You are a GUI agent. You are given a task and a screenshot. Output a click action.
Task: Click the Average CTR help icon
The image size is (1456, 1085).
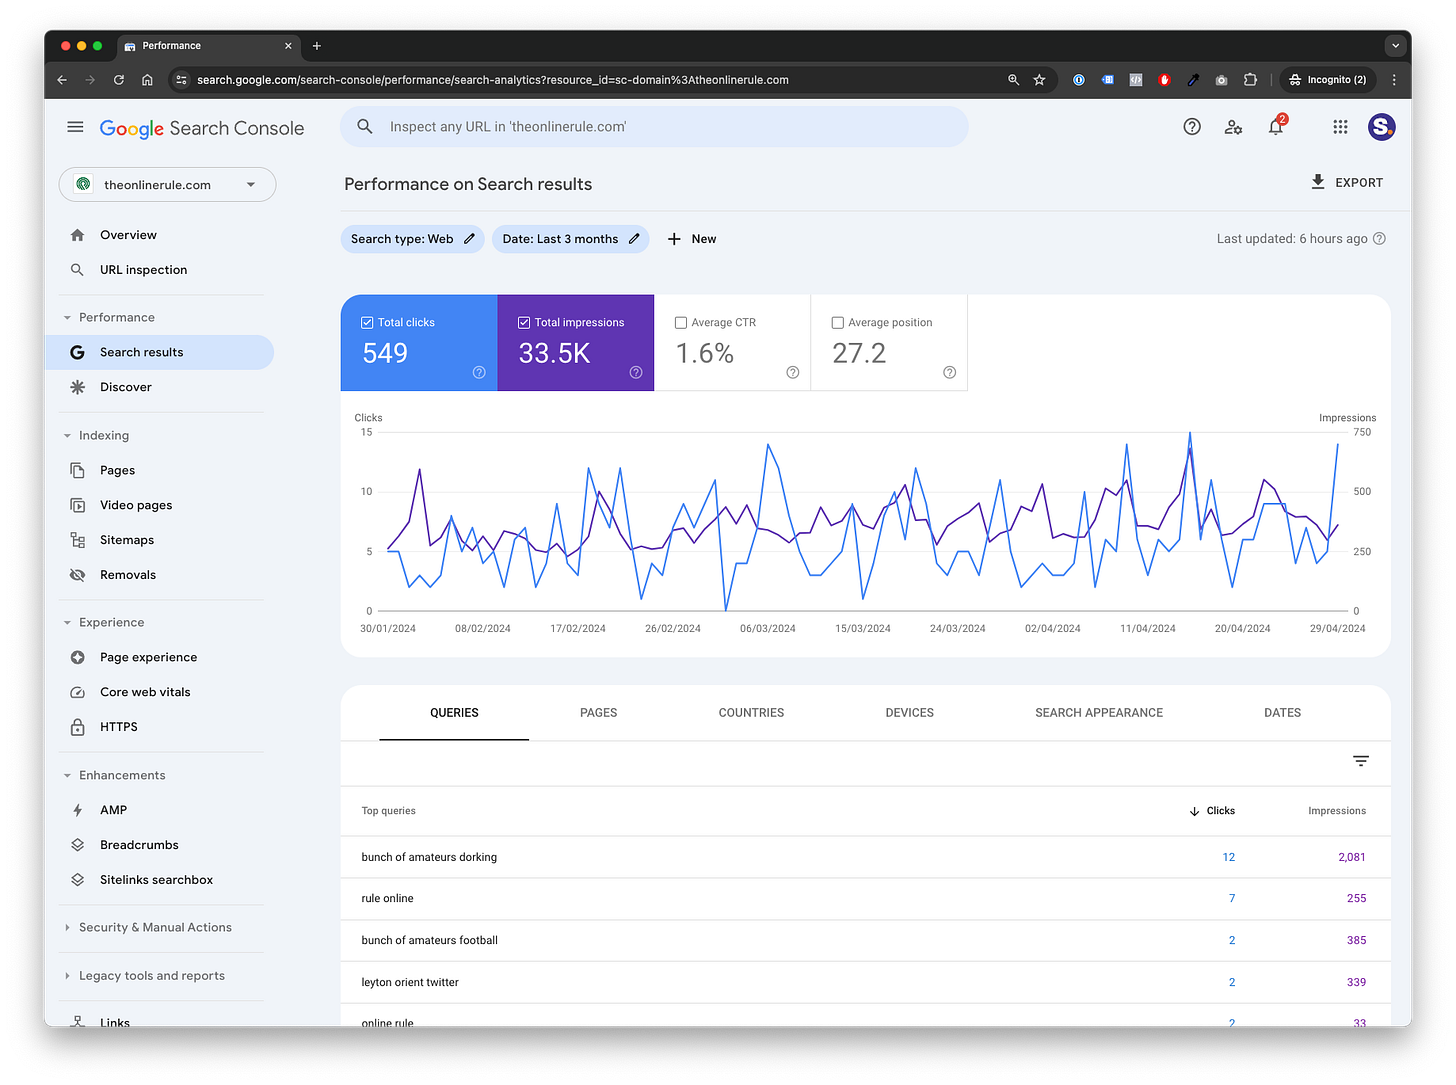click(x=793, y=372)
